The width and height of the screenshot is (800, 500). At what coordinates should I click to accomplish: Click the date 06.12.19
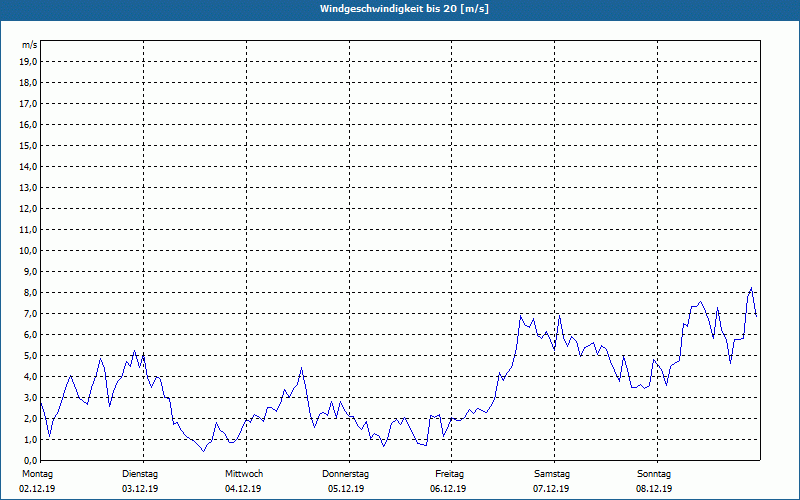(448, 489)
